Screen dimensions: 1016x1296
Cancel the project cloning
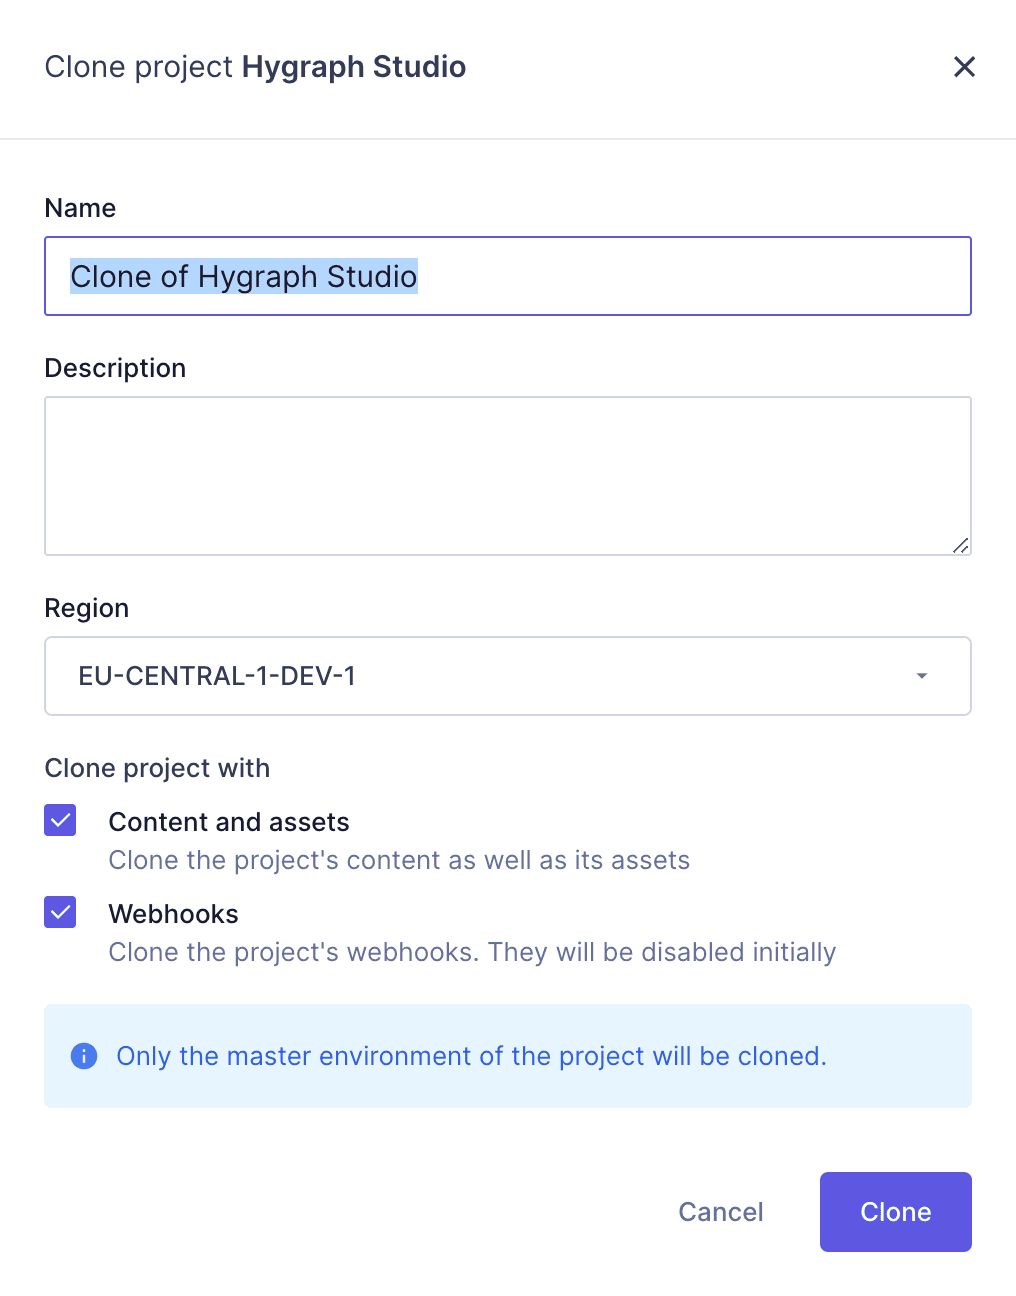(x=720, y=1212)
